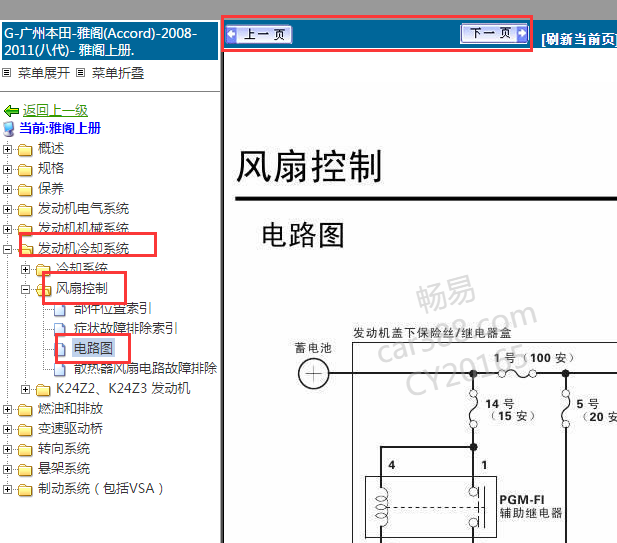
Task: Click the 症状故障排除索引 document icon
Action: click(x=60, y=329)
